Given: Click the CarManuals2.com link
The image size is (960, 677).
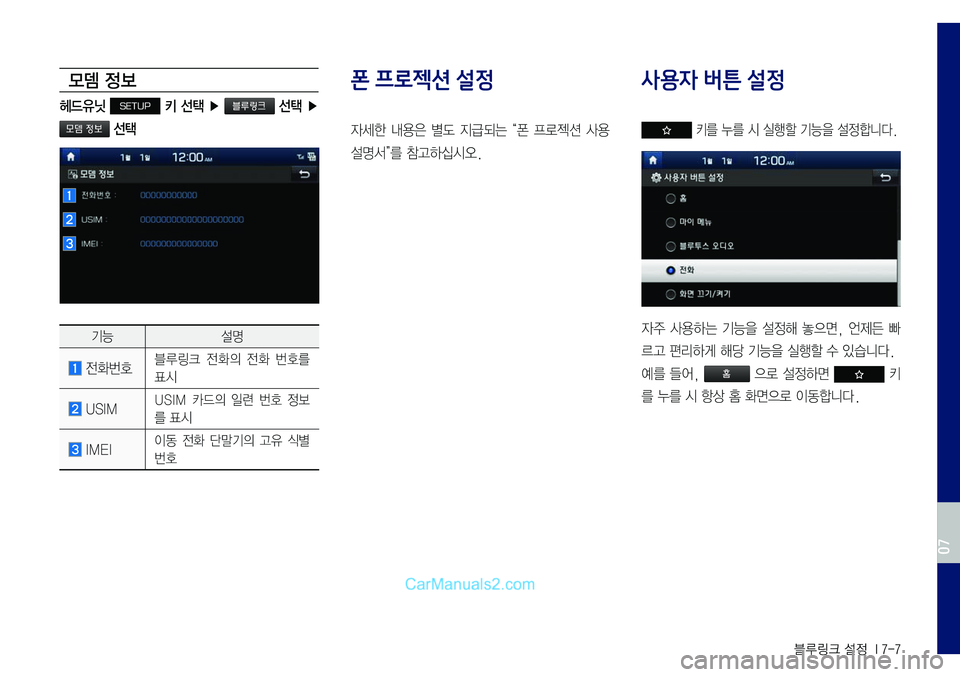Looking at the screenshot, I should [x=470, y=584].
